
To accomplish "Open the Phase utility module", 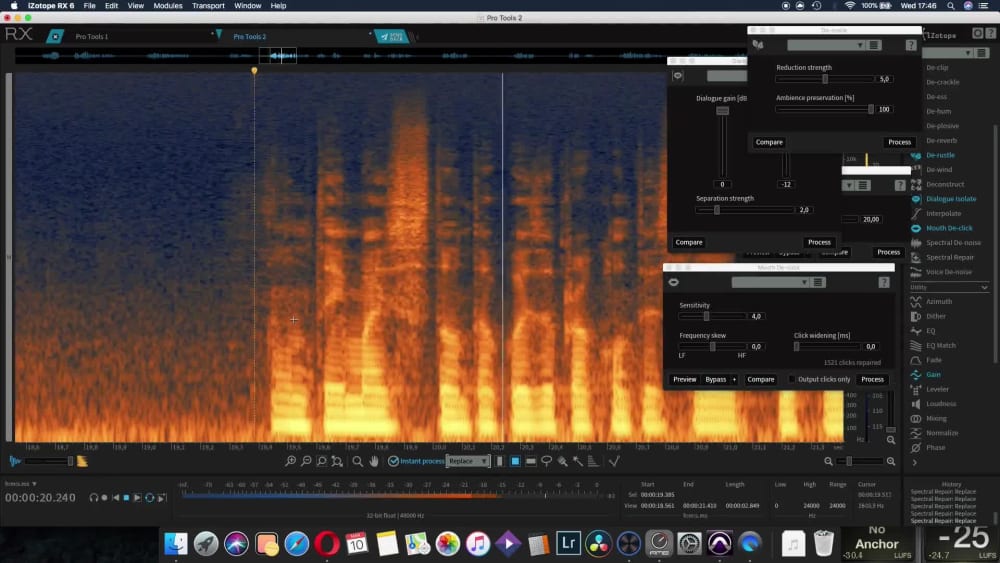I will point(936,448).
